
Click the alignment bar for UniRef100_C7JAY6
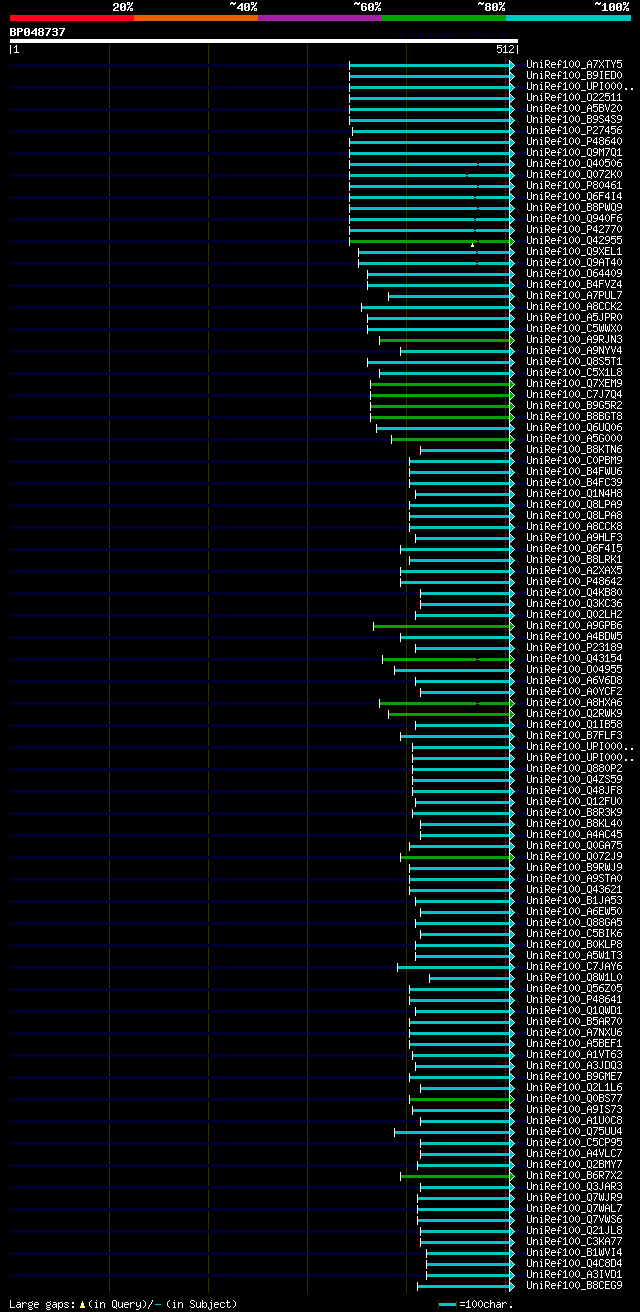[x=456, y=966]
